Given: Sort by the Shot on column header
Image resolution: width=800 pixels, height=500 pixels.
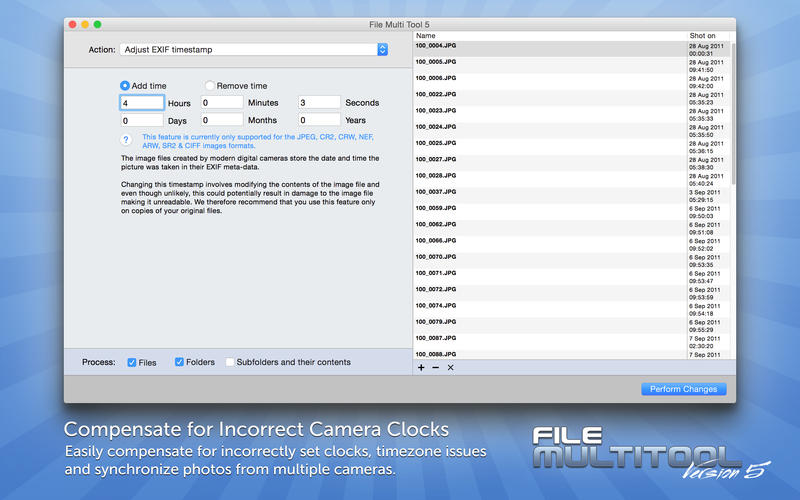Looking at the screenshot, I should [706, 35].
